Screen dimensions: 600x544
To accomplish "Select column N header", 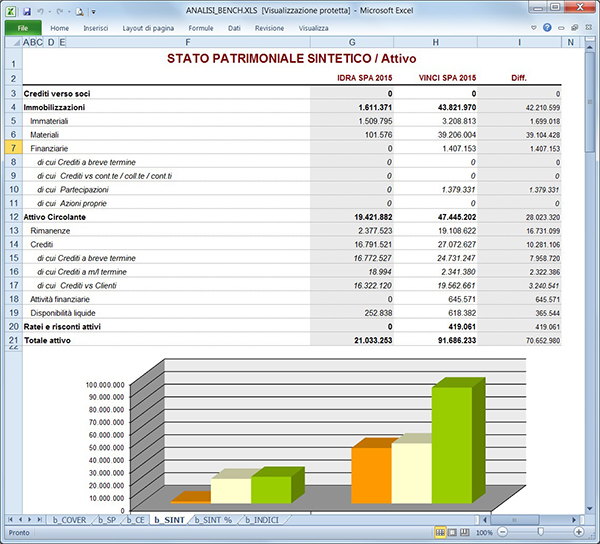I will pyautogui.click(x=571, y=42).
